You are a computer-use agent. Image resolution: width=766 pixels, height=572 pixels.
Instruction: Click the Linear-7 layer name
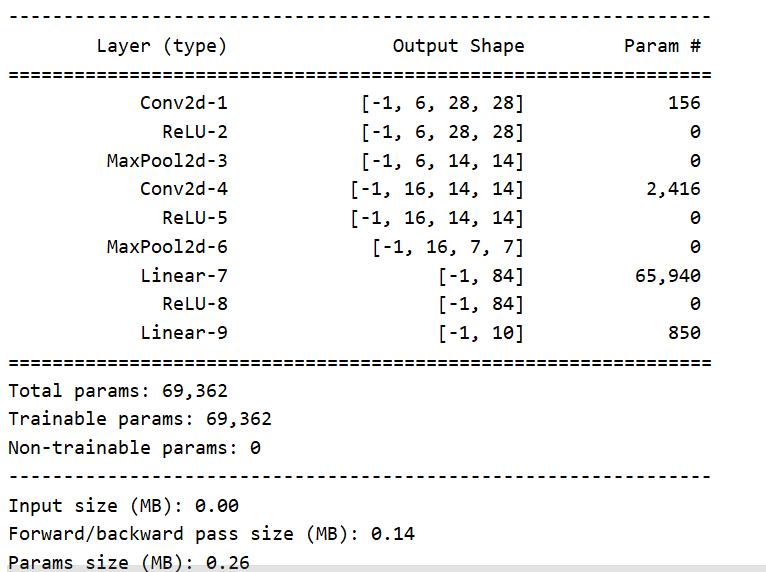point(184,275)
